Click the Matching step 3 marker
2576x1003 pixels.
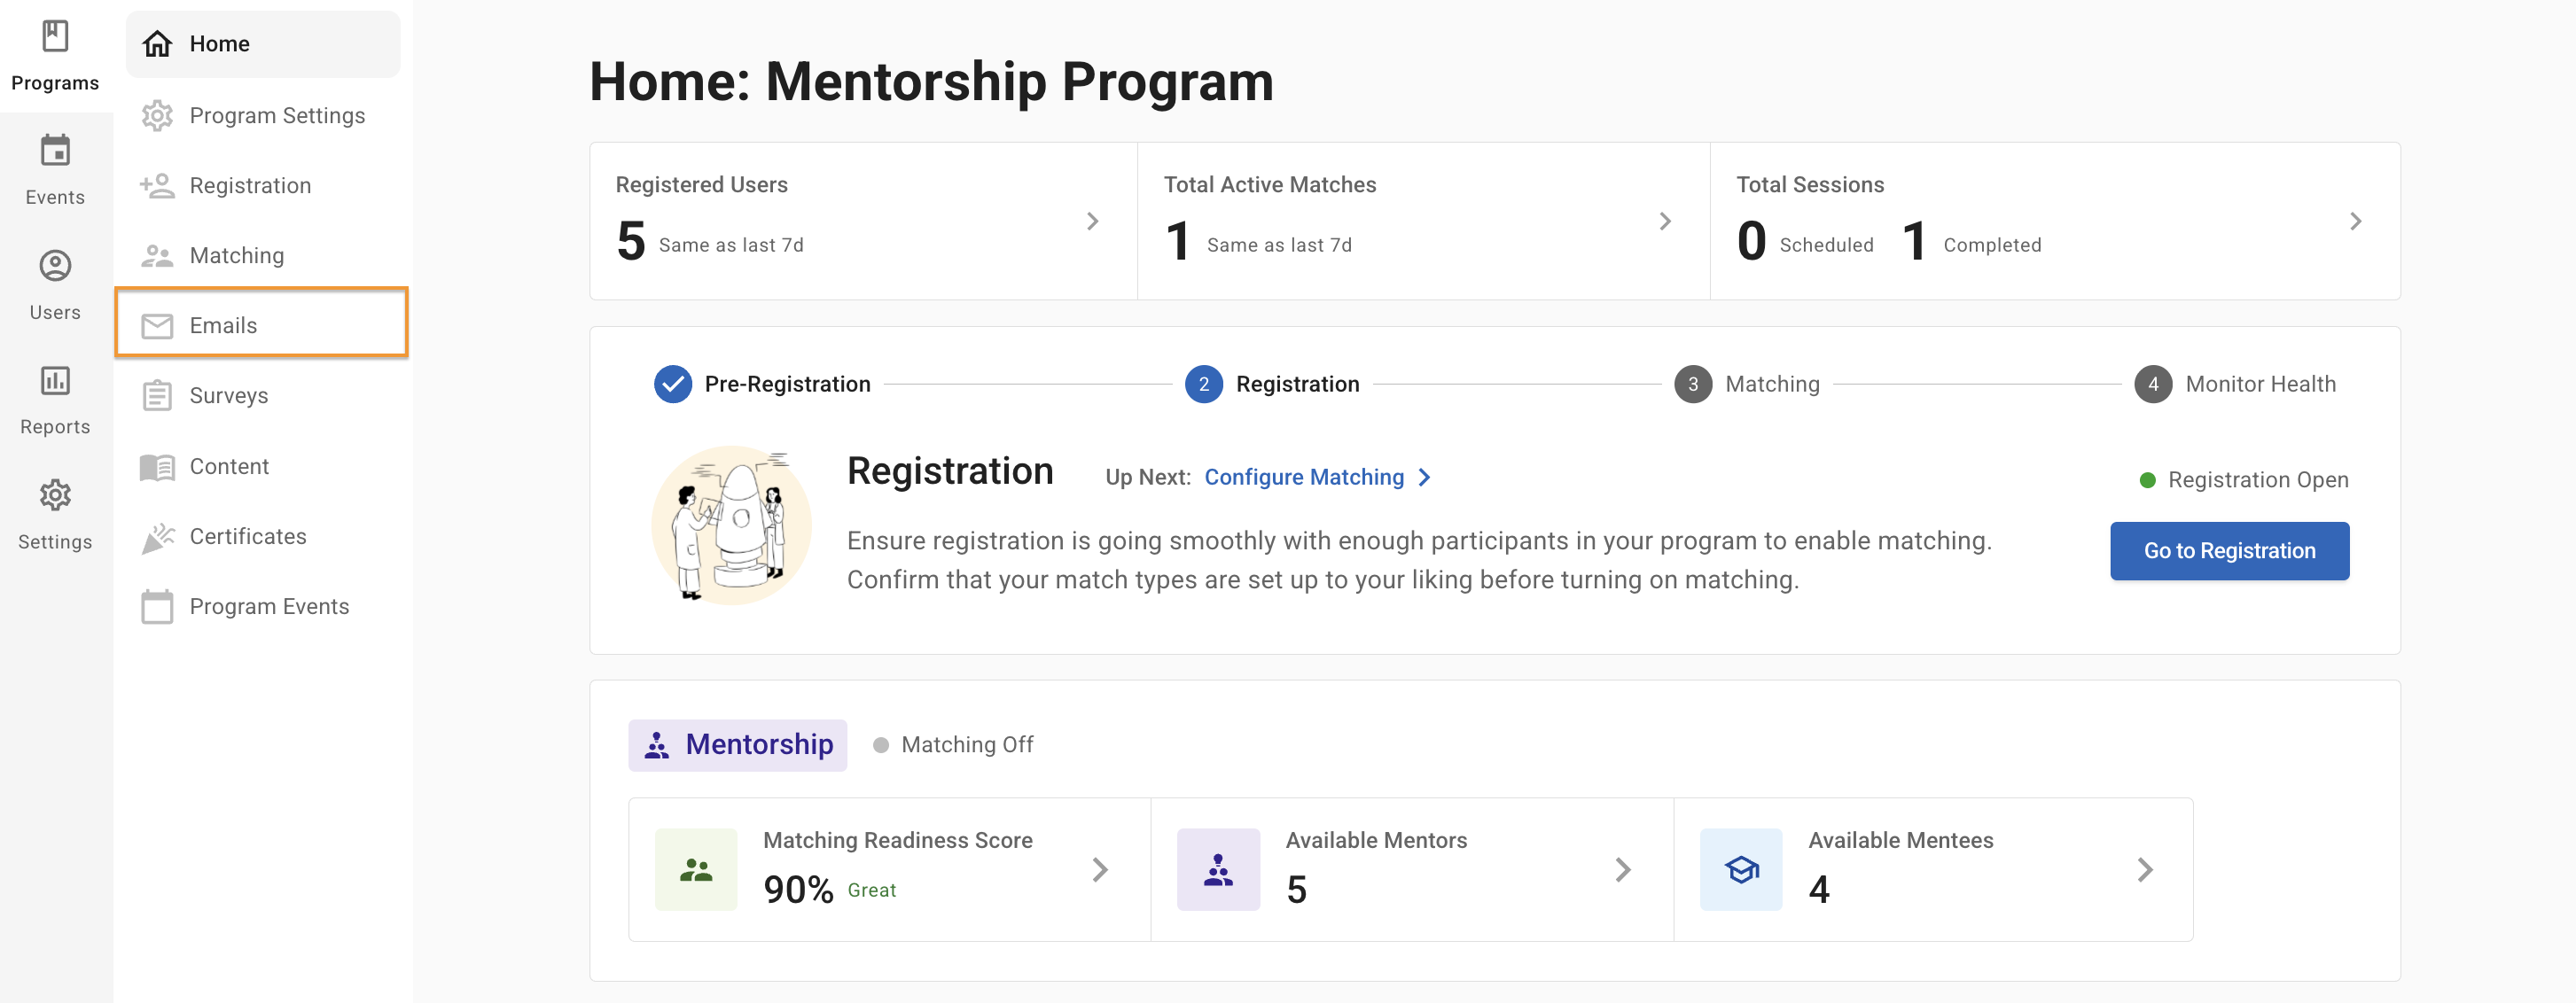pyautogui.click(x=1692, y=384)
